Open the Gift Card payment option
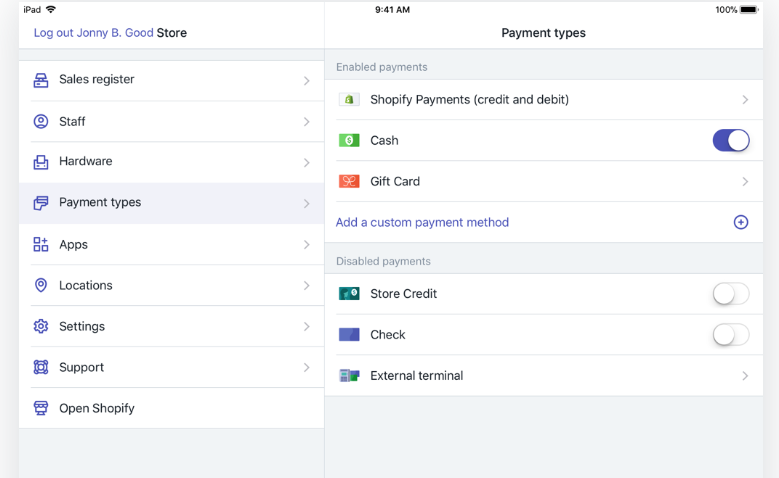This screenshot has height=478, width=779. pyautogui.click(x=544, y=181)
